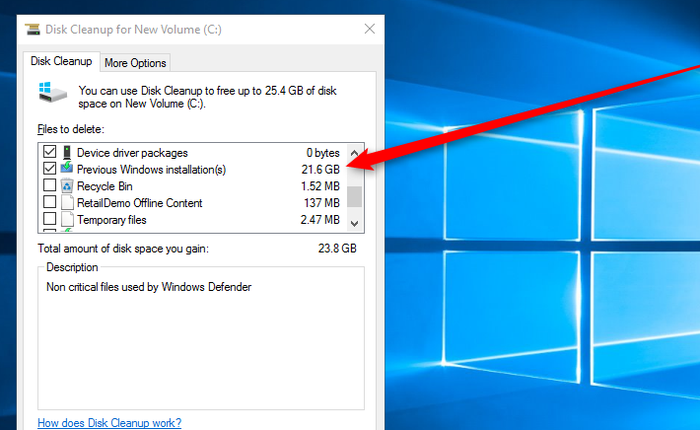Uncheck the Device driver packages checkbox
The image size is (700, 430).
point(50,152)
